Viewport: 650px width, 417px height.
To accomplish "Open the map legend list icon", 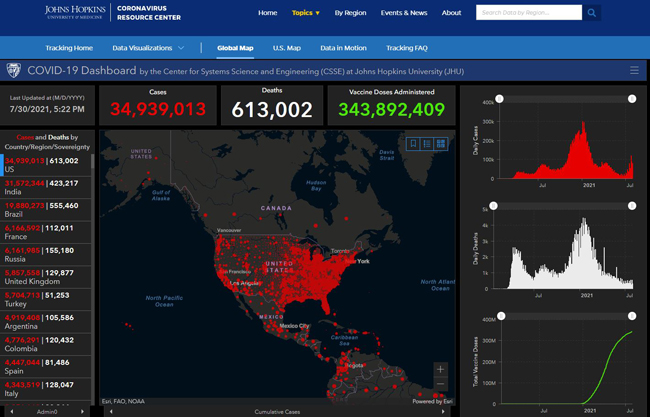I will (427, 144).
